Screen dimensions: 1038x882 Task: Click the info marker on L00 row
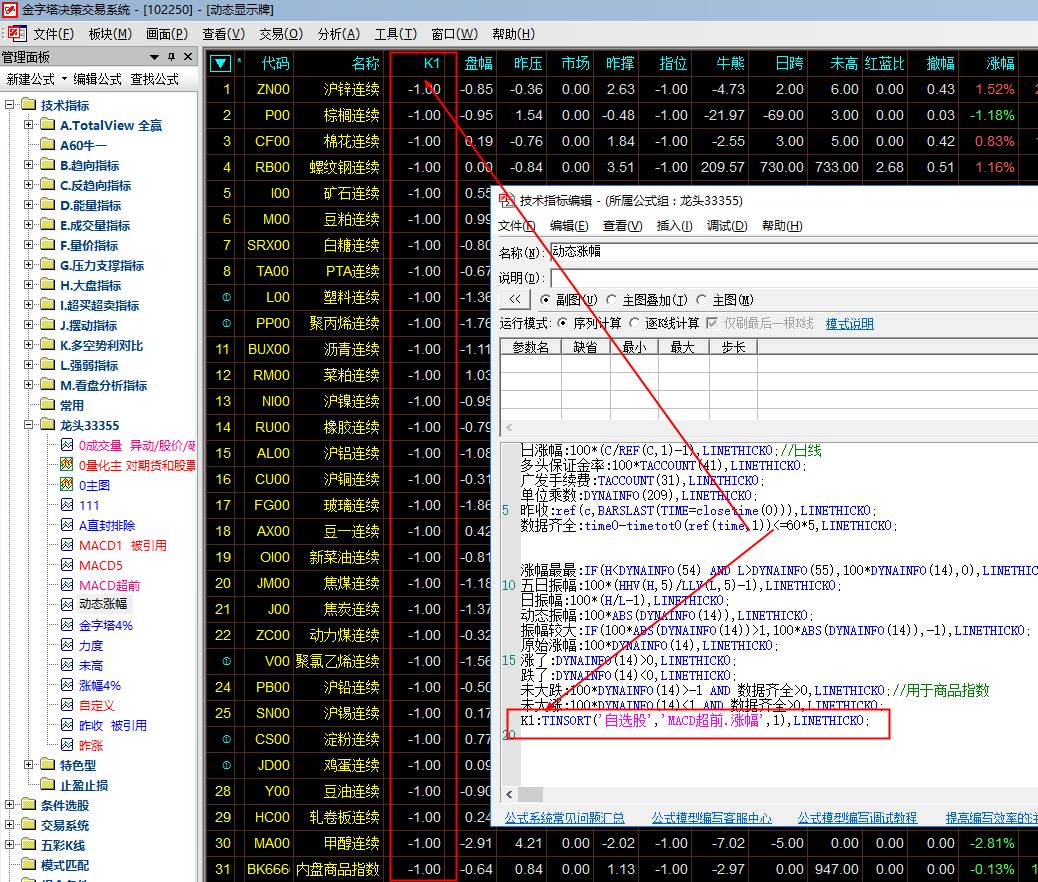(226, 297)
